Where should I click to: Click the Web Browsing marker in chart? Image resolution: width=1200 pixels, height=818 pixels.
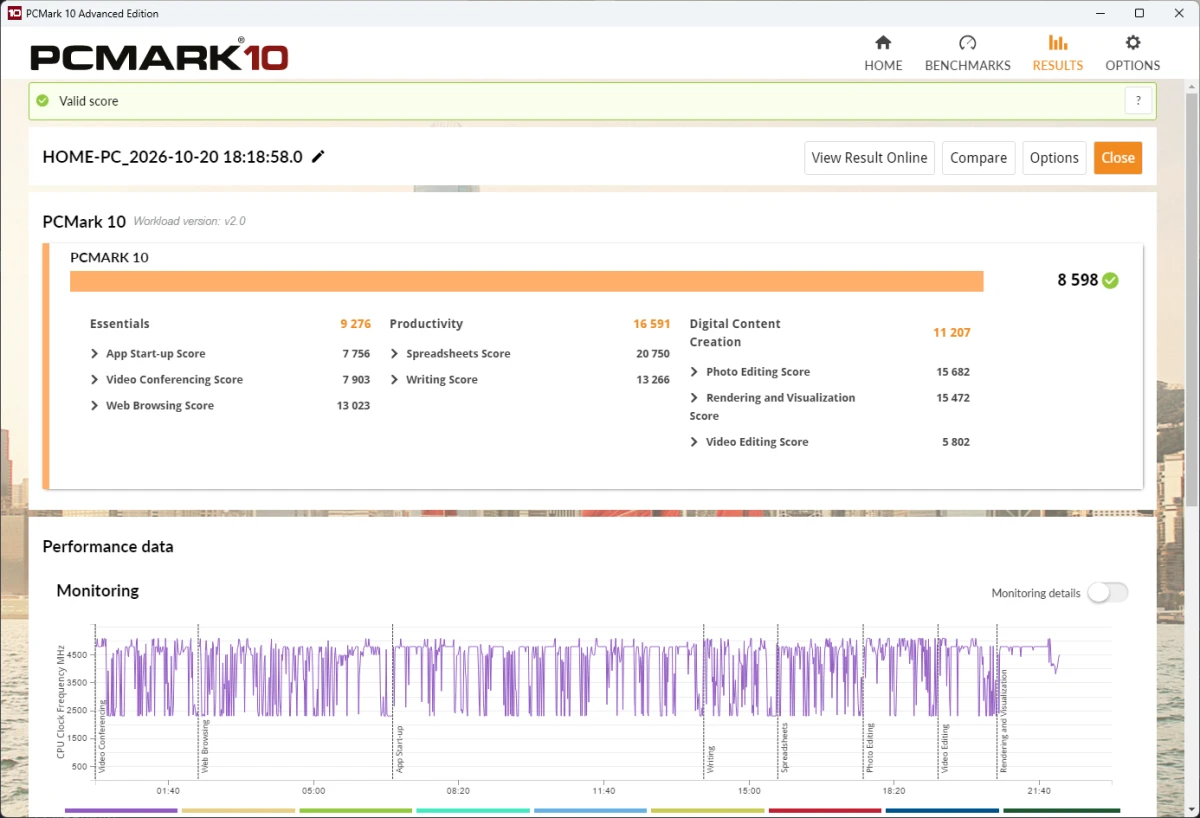(x=205, y=746)
